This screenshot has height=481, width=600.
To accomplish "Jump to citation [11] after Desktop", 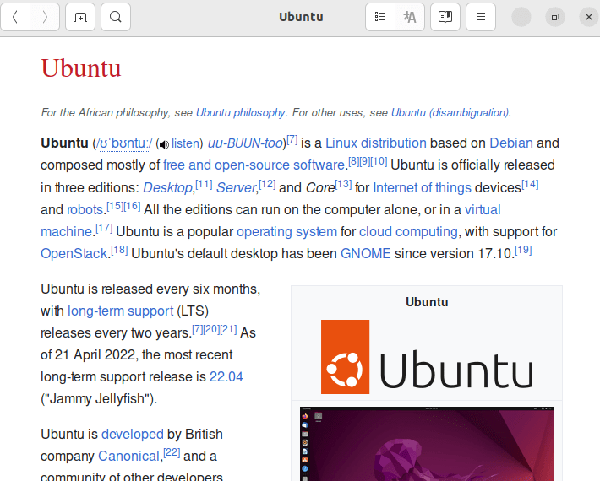I will pos(204,185).
